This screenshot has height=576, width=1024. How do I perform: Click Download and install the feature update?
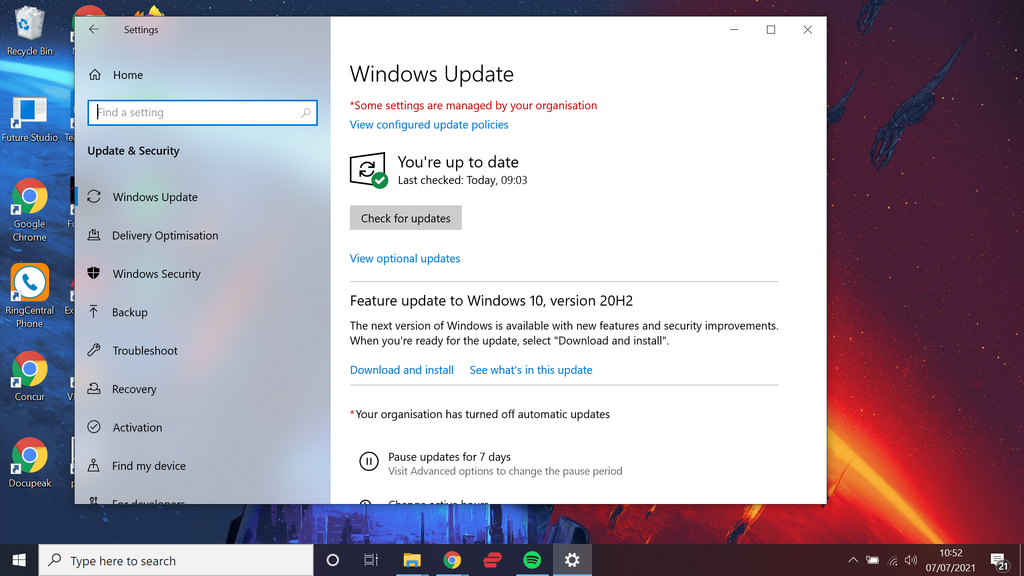[401, 369]
